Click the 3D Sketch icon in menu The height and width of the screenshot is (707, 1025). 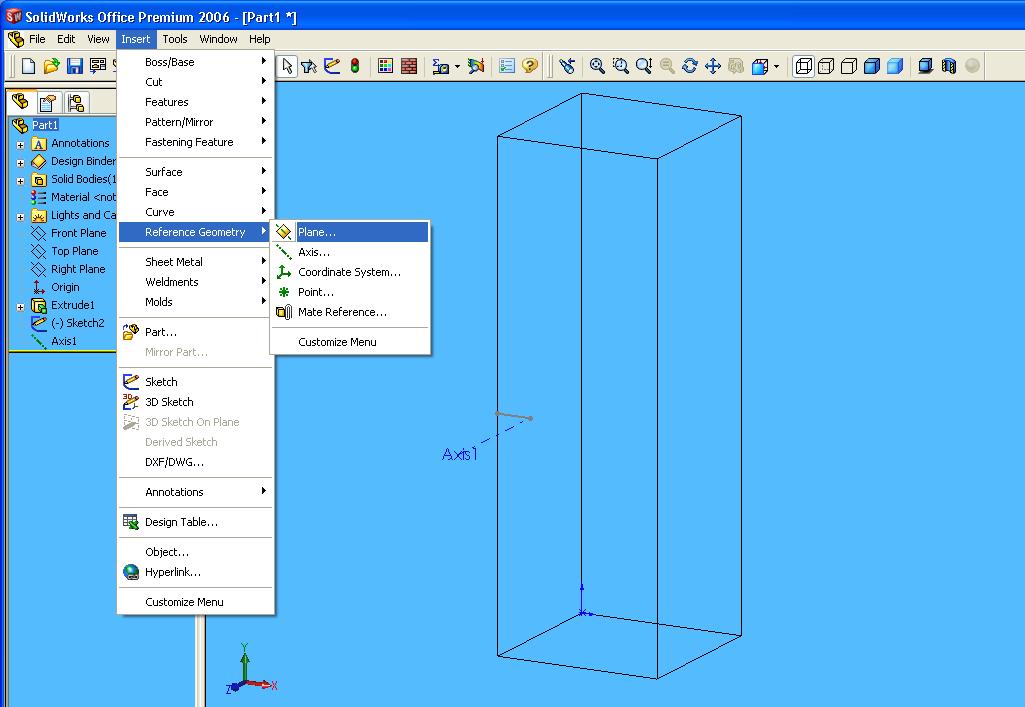coord(131,402)
